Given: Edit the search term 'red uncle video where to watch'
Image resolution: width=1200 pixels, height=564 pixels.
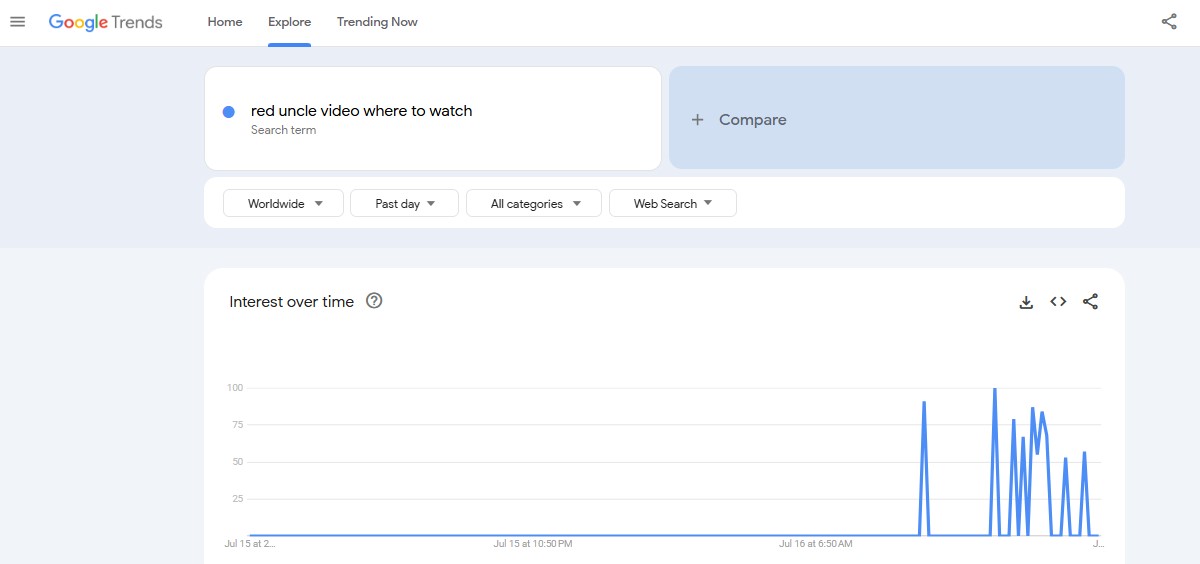Looking at the screenshot, I should 361,111.
